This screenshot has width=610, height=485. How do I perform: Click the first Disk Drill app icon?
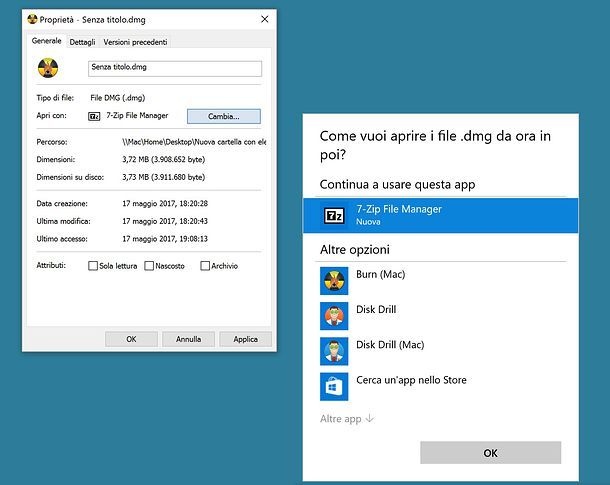tap(333, 316)
